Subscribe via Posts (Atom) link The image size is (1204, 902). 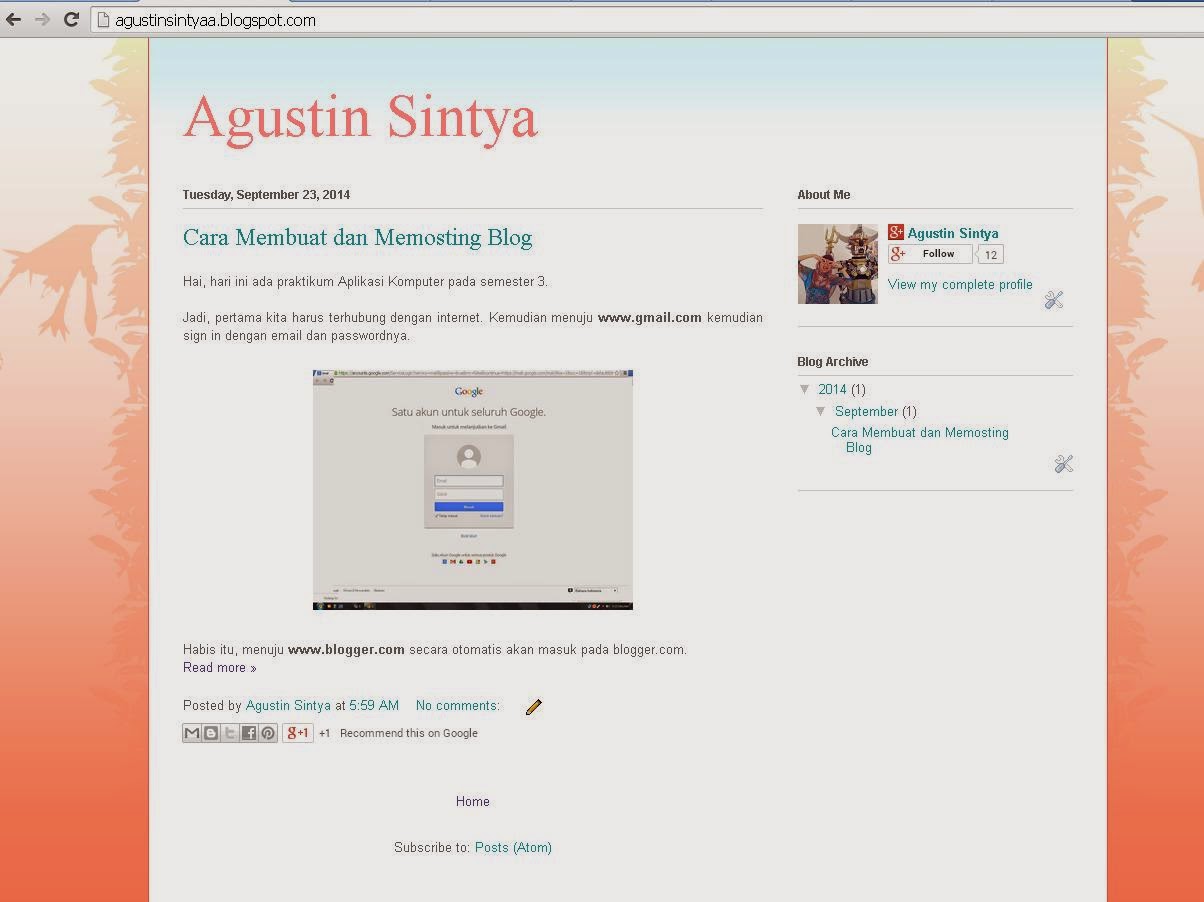513,848
